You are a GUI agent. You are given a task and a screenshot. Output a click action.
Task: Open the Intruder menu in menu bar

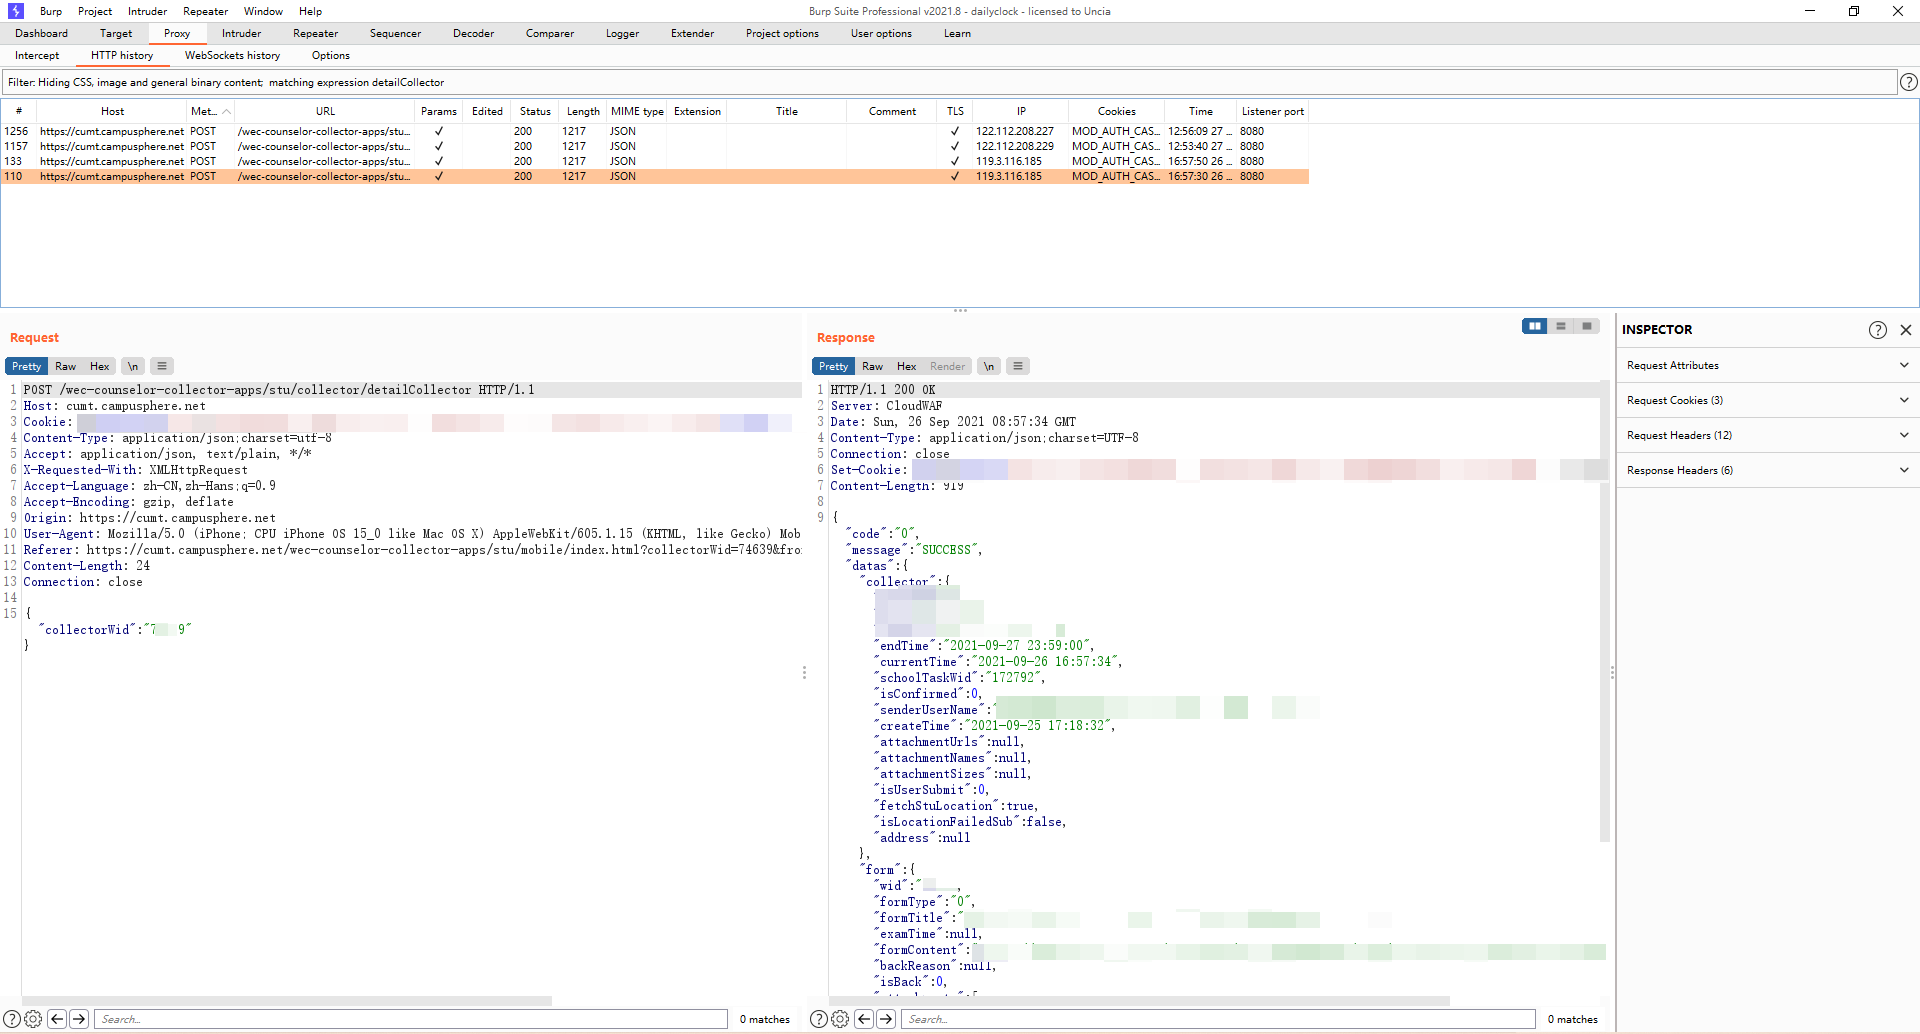pyautogui.click(x=148, y=11)
